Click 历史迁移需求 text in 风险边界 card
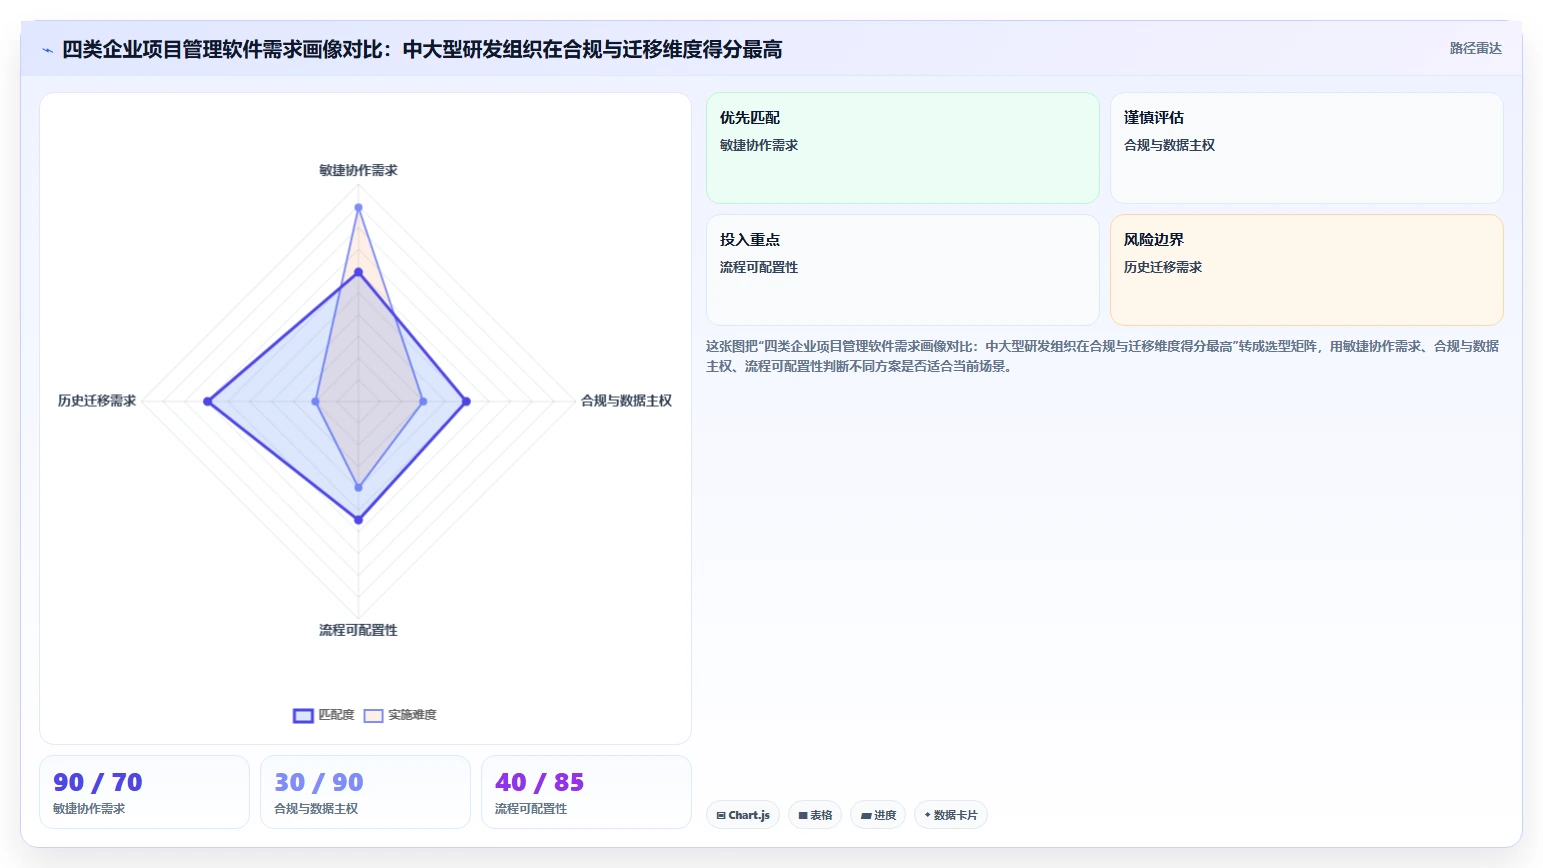1543x868 pixels. [x=1163, y=267]
